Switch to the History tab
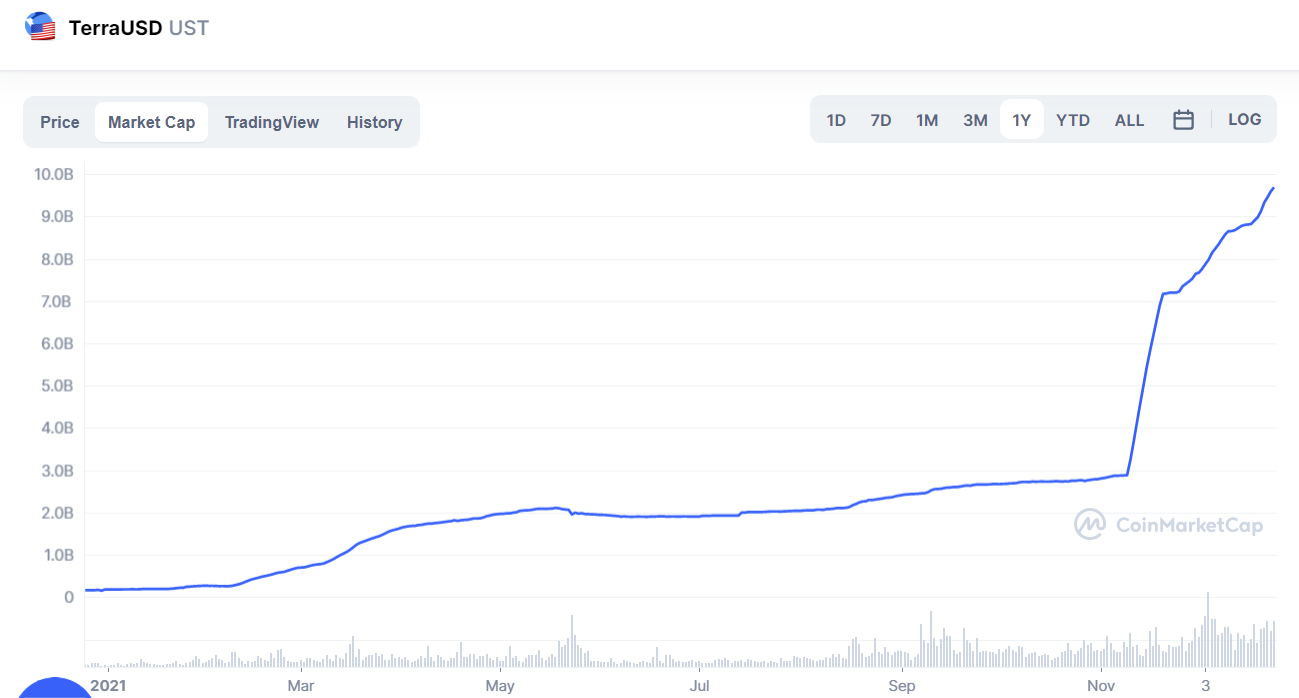Screen dimensions: 1299x698 click(x=375, y=122)
